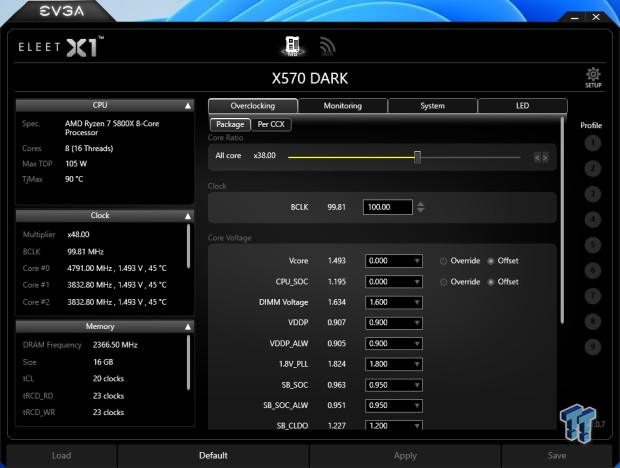Select Profile slot 2
Viewport: 620px width, 468px height.
coord(592,168)
